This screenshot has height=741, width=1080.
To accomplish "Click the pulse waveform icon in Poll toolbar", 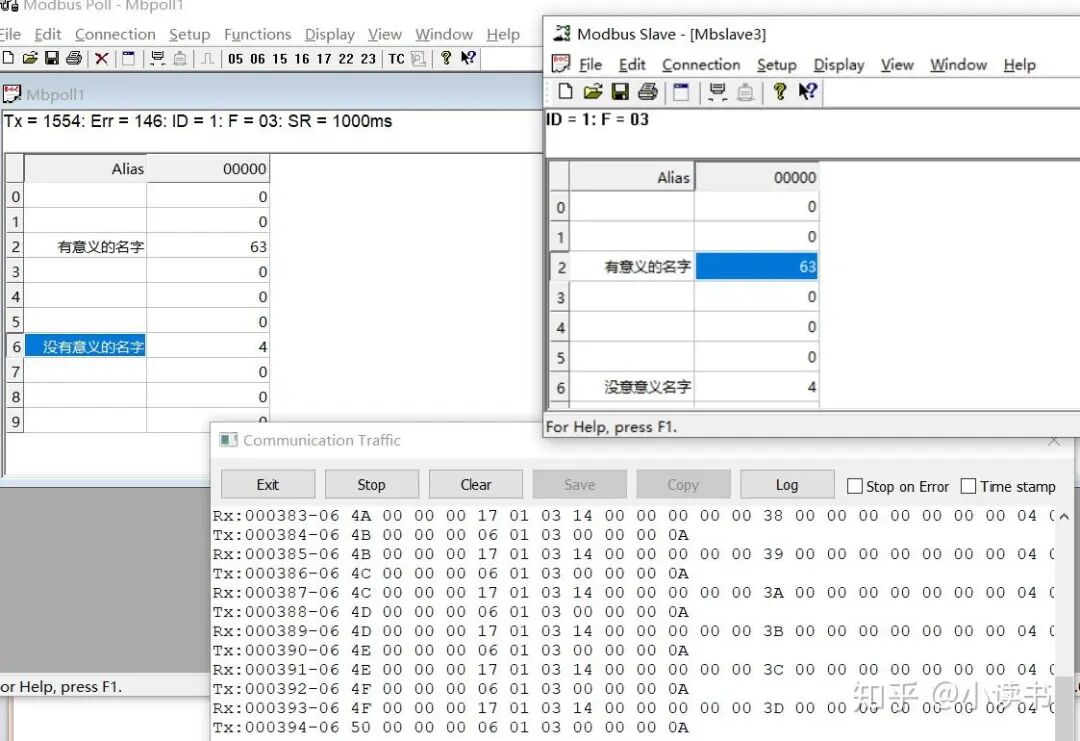I will tap(207, 59).
